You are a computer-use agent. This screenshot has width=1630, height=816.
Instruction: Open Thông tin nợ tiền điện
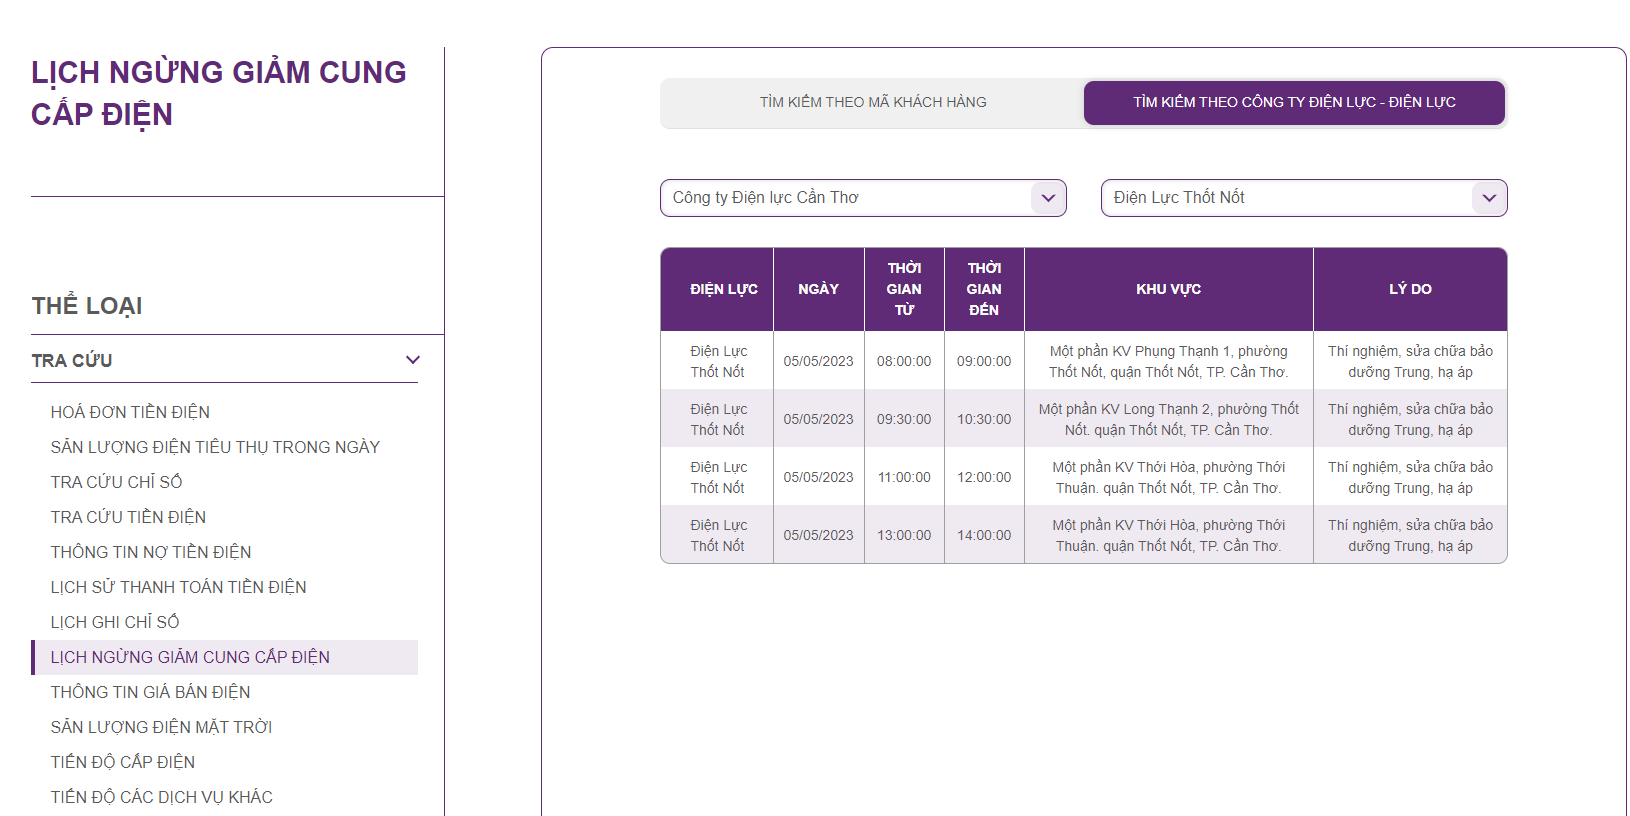click(x=151, y=552)
